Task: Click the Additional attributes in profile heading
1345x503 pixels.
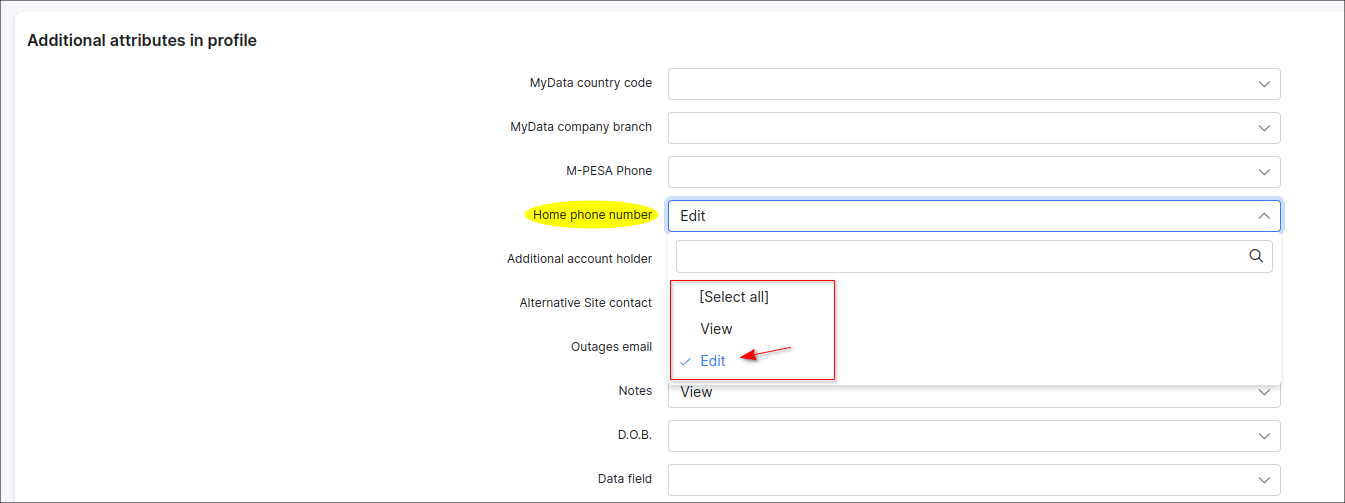Action: click(142, 41)
